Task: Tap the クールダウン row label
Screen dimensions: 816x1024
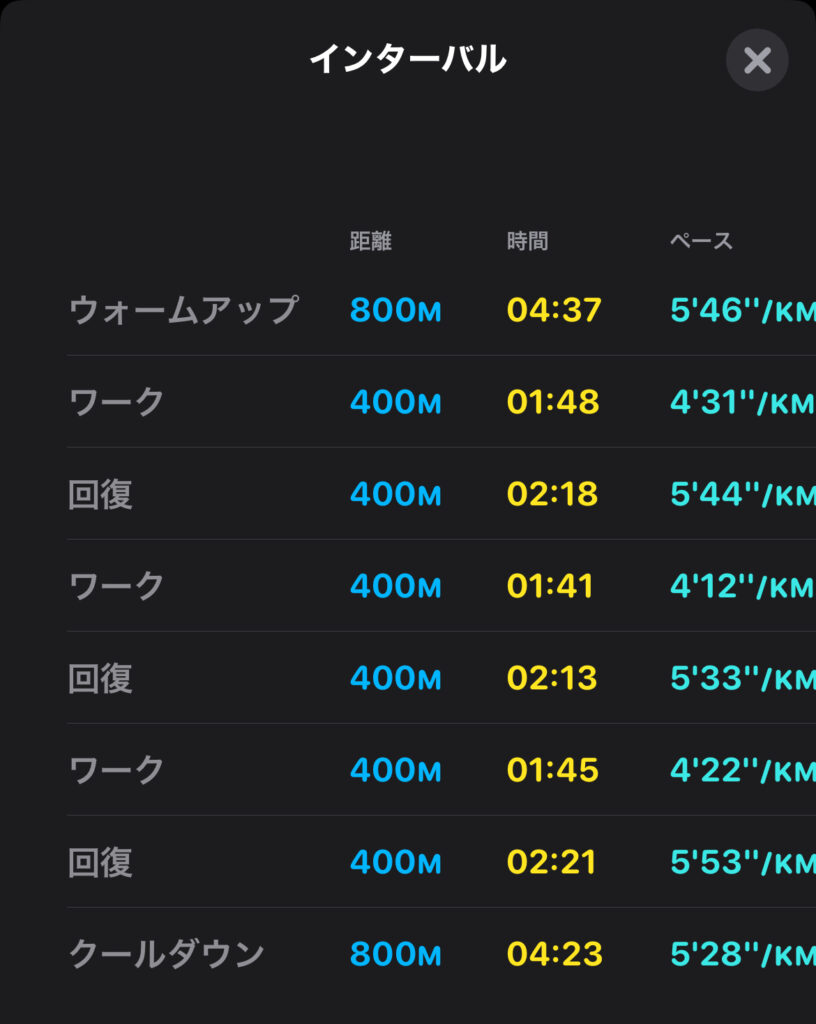Action: tap(166, 953)
